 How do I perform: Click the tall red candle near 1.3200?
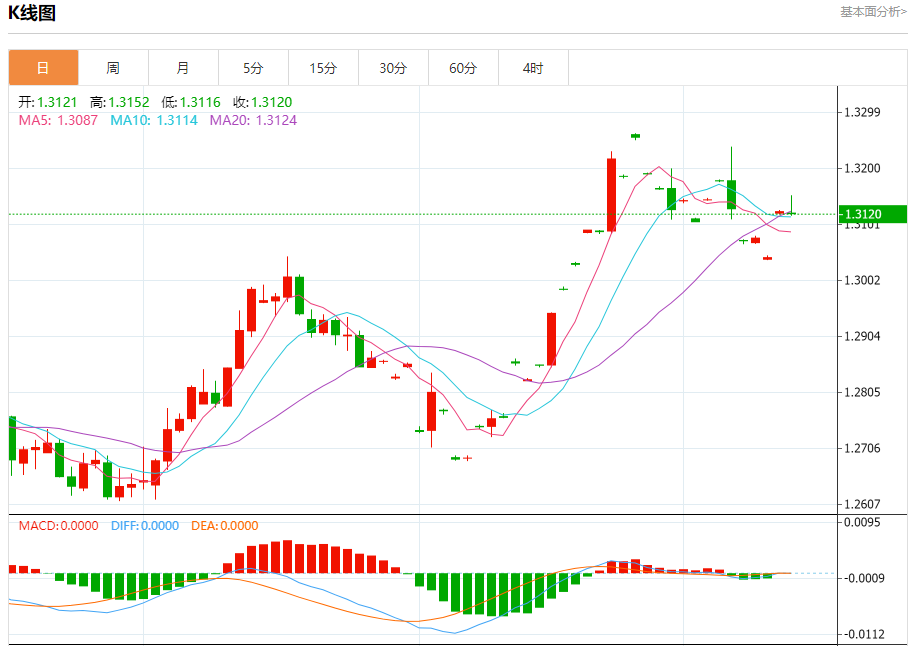click(611, 195)
